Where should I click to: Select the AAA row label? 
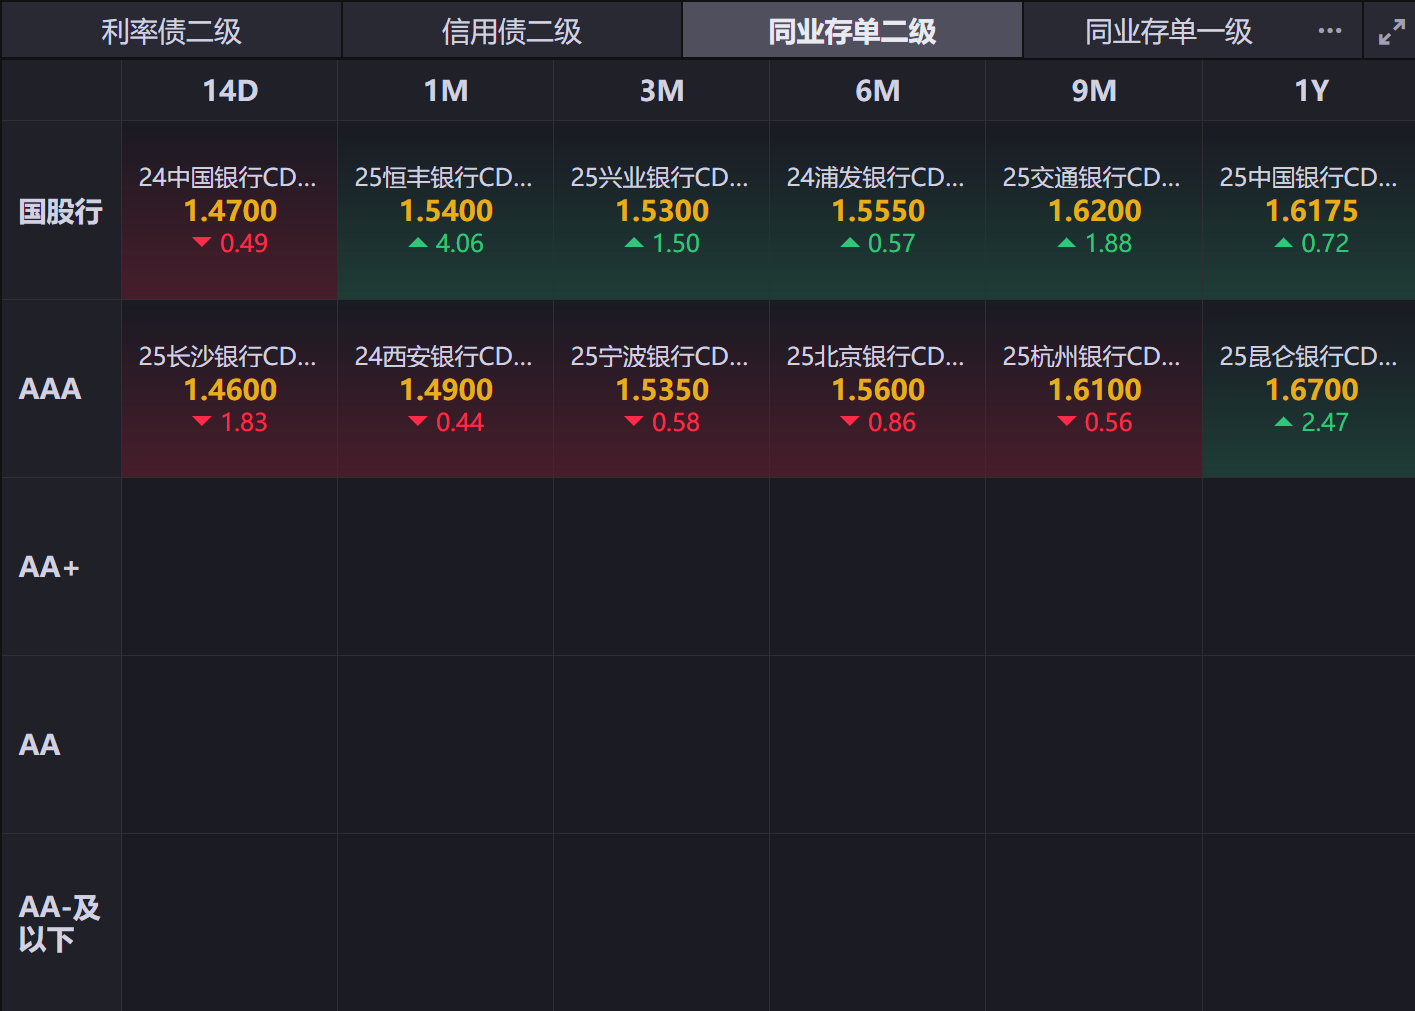[61, 389]
